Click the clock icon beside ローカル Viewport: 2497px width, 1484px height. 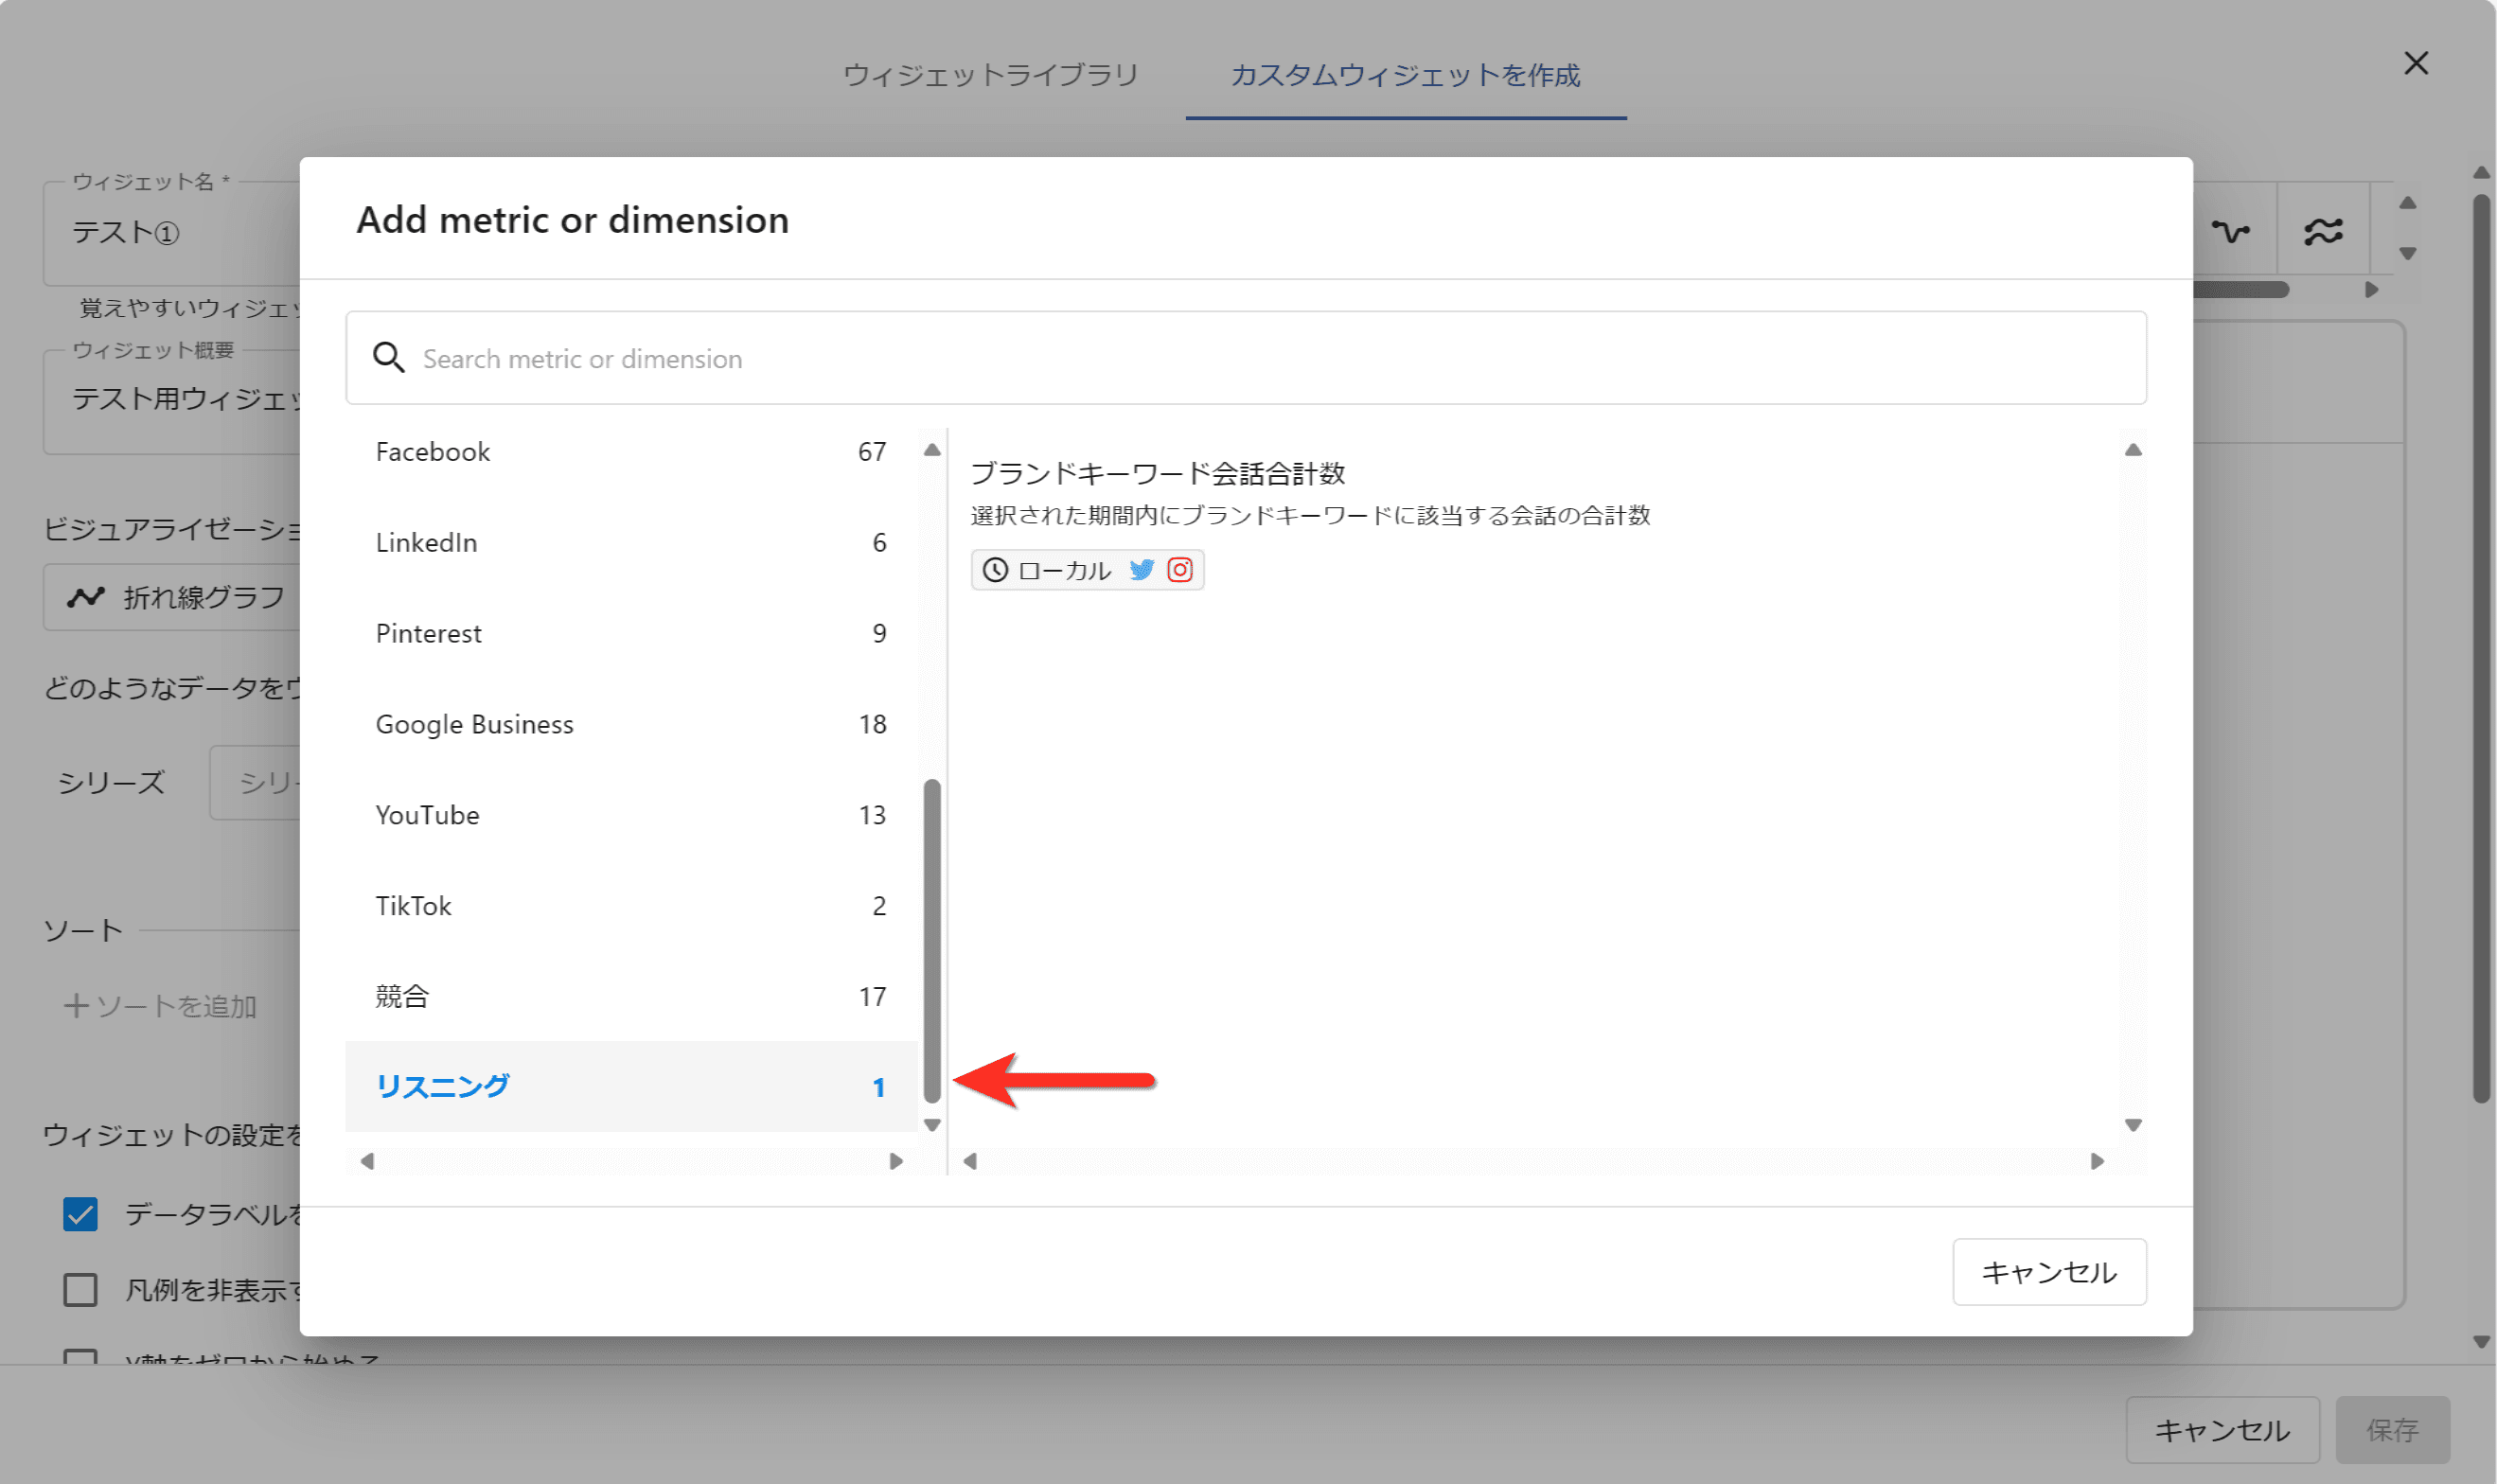pos(995,570)
